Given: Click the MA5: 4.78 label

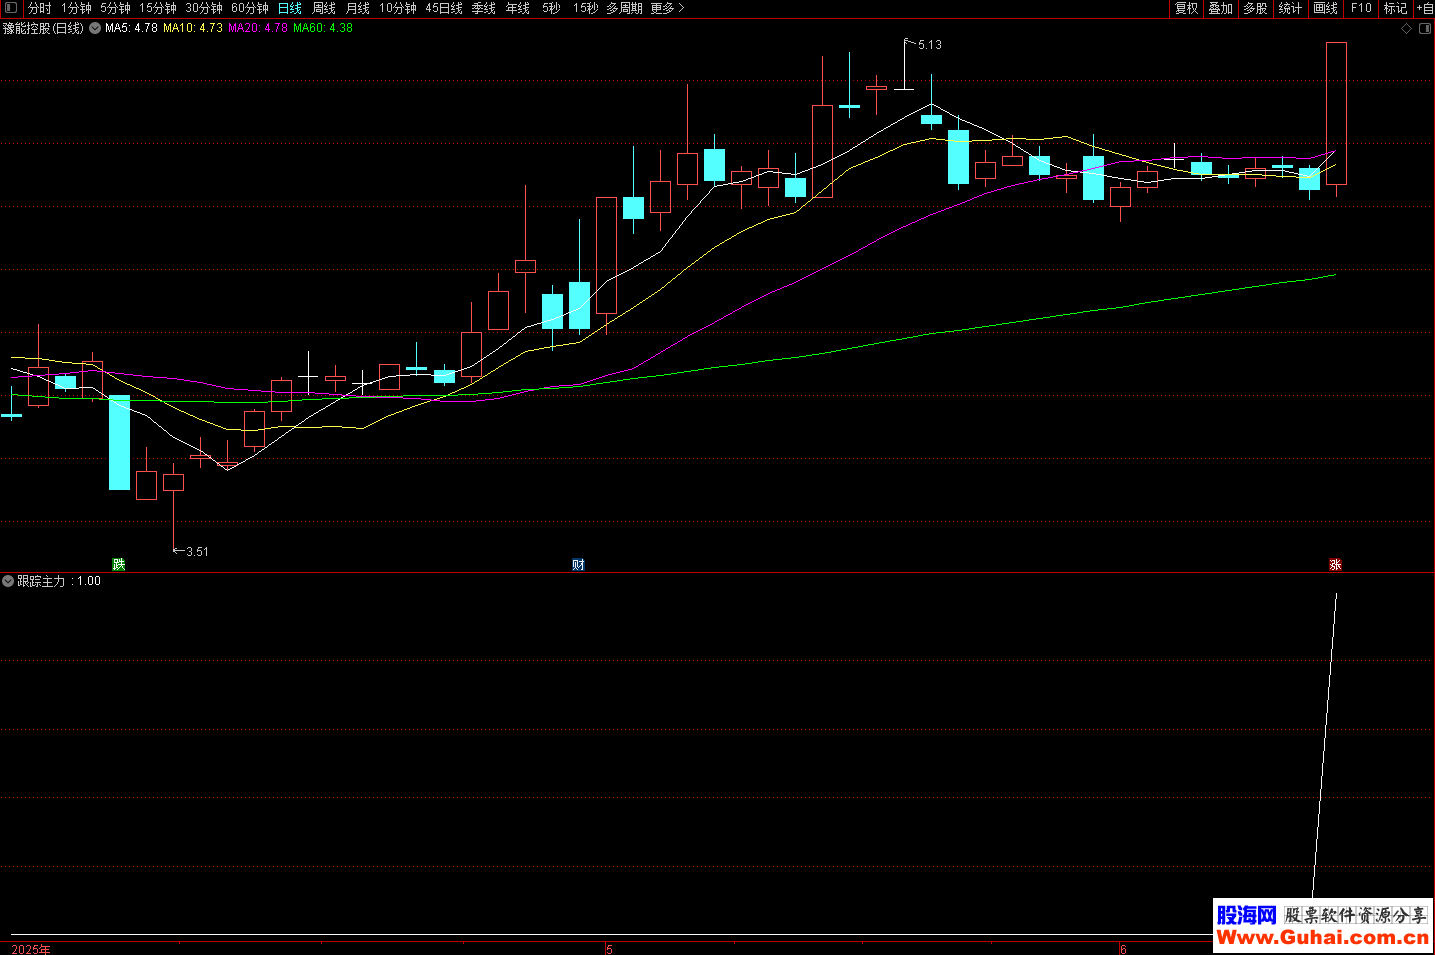Looking at the screenshot, I should (x=131, y=28).
